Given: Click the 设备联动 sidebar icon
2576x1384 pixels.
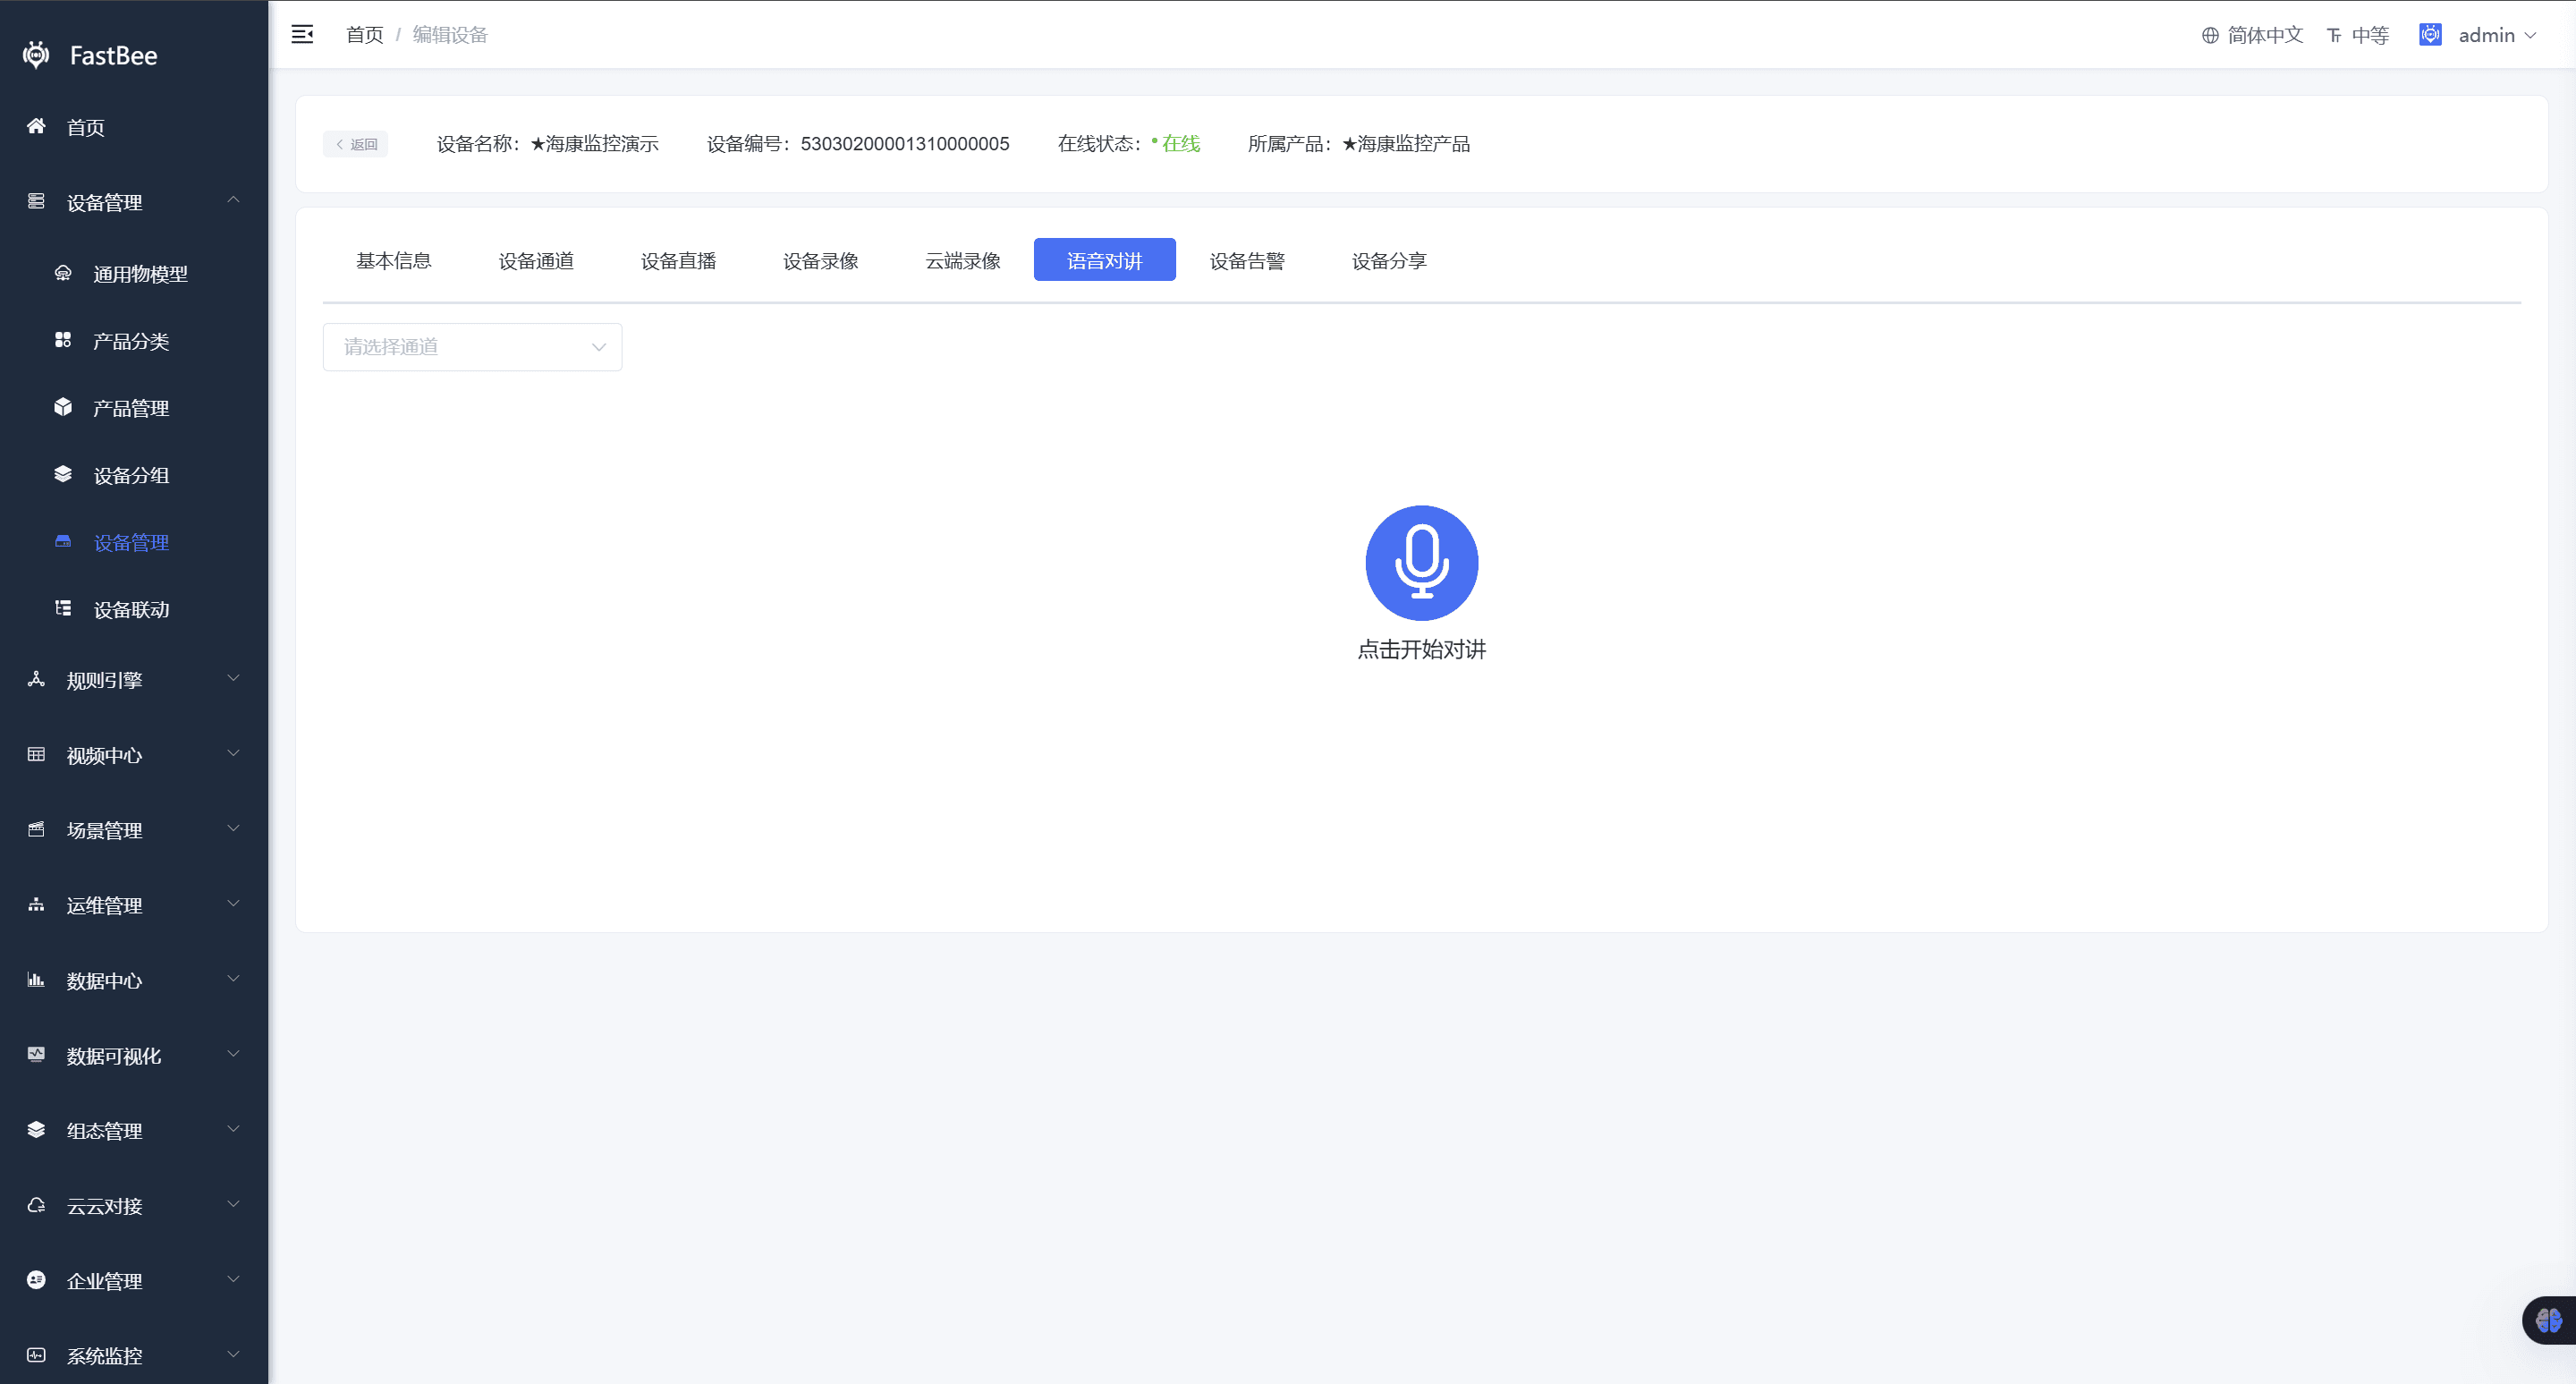Looking at the screenshot, I should [63, 608].
